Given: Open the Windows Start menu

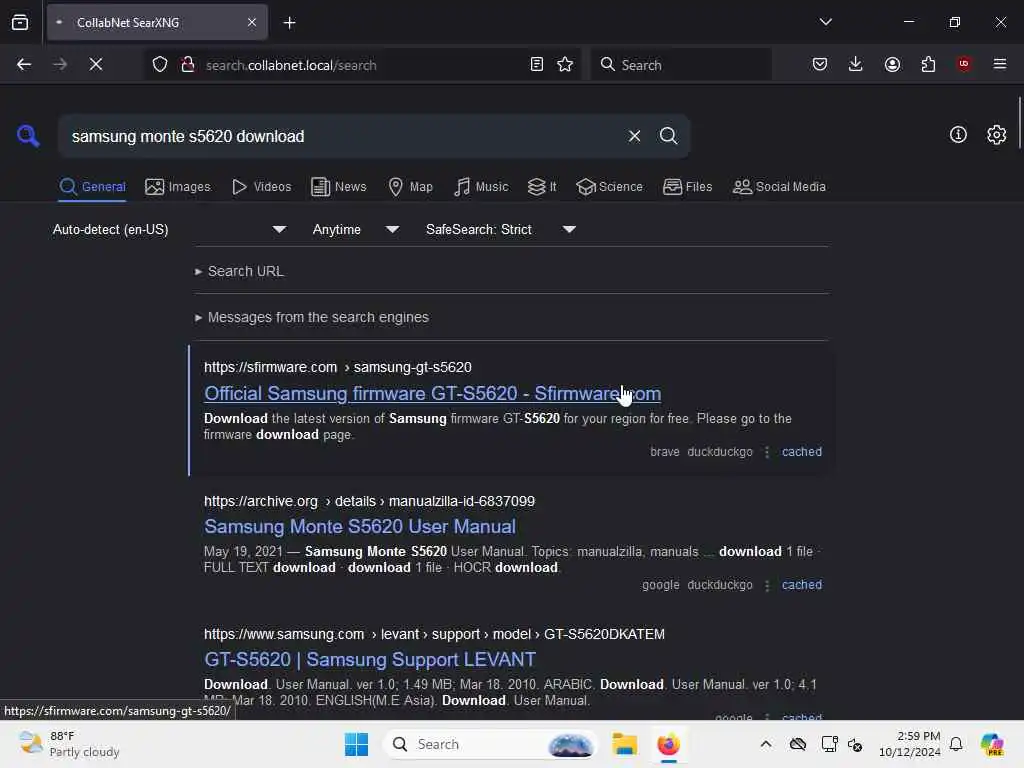Looking at the screenshot, I should [x=356, y=744].
